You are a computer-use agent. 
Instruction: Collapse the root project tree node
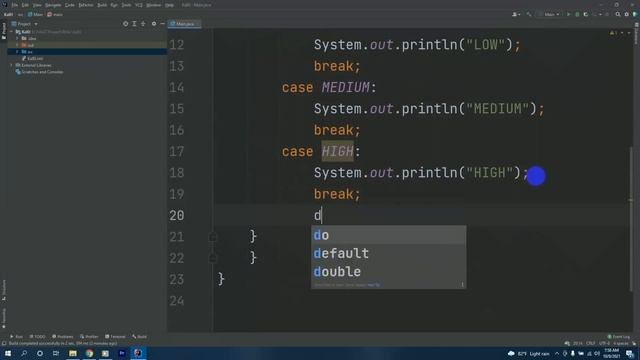11,31
